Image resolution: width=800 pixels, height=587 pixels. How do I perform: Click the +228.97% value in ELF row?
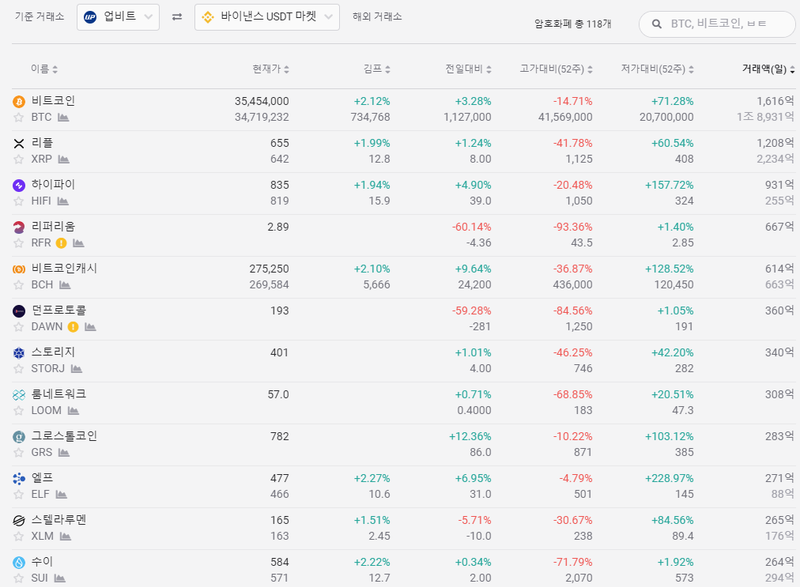pos(669,478)
